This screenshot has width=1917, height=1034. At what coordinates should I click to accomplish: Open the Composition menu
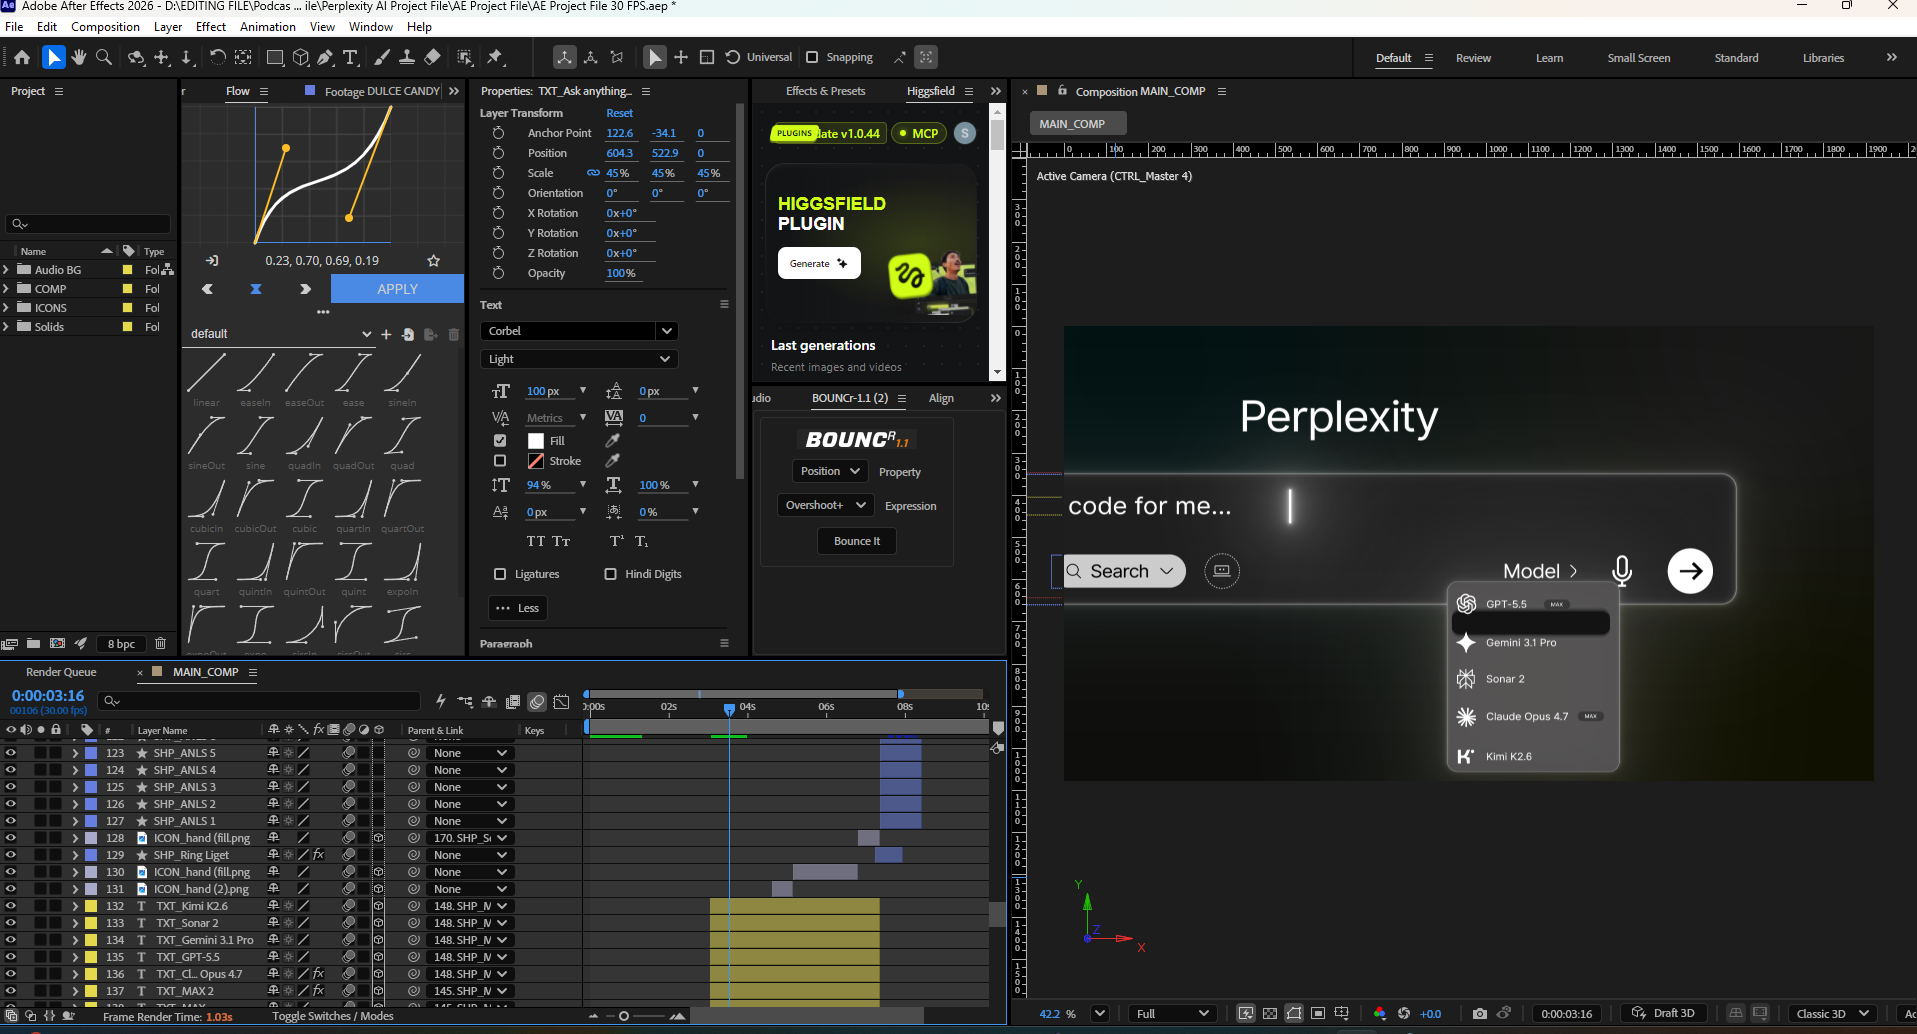coord(105,27)
